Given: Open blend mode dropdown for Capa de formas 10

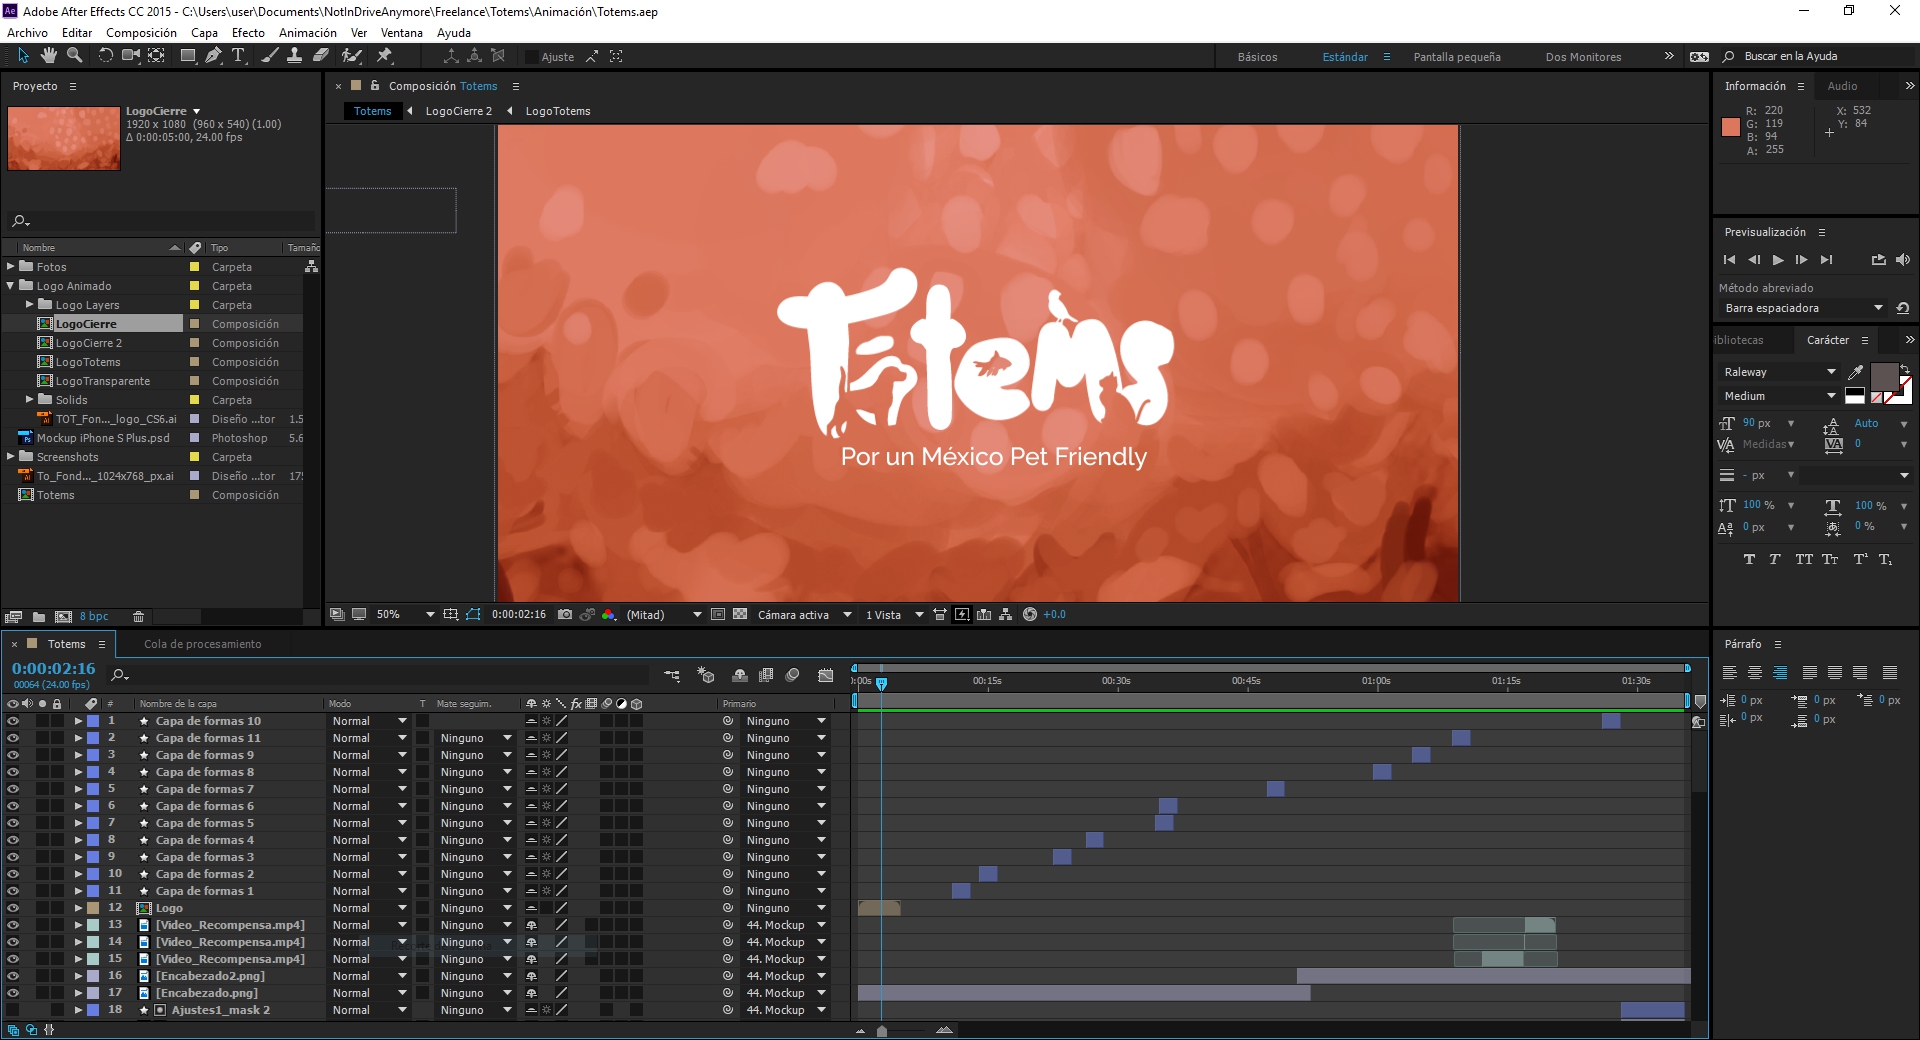Looking at the screenshot, I should 369,721.
